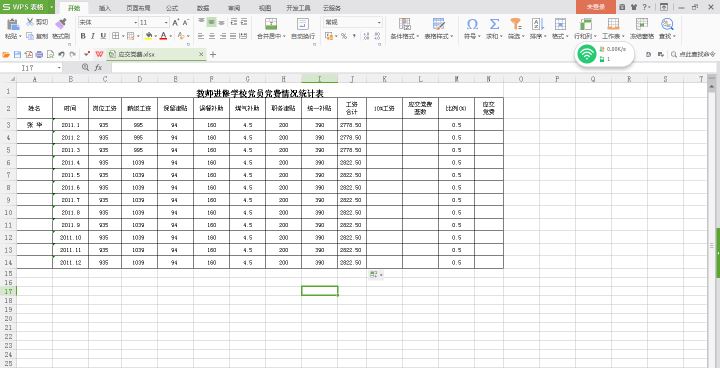Click the Copy (复制) icon
This screenshot has height=368, width=720.
point(30,36)
